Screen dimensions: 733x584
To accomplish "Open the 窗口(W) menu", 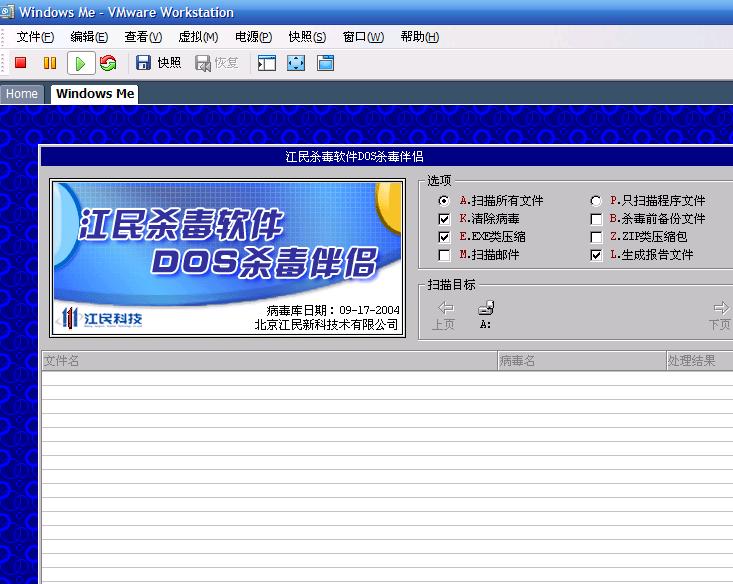I will tap(363, 36).
